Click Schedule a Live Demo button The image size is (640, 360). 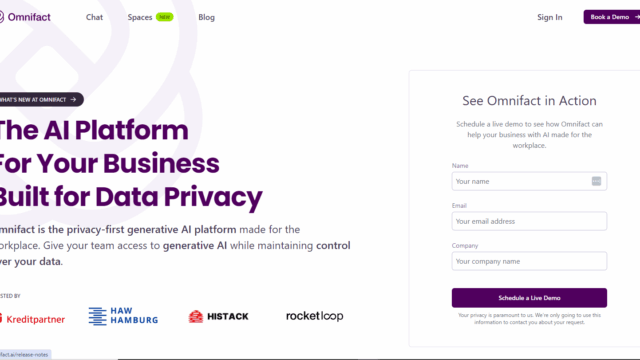[x=529, y=298]
